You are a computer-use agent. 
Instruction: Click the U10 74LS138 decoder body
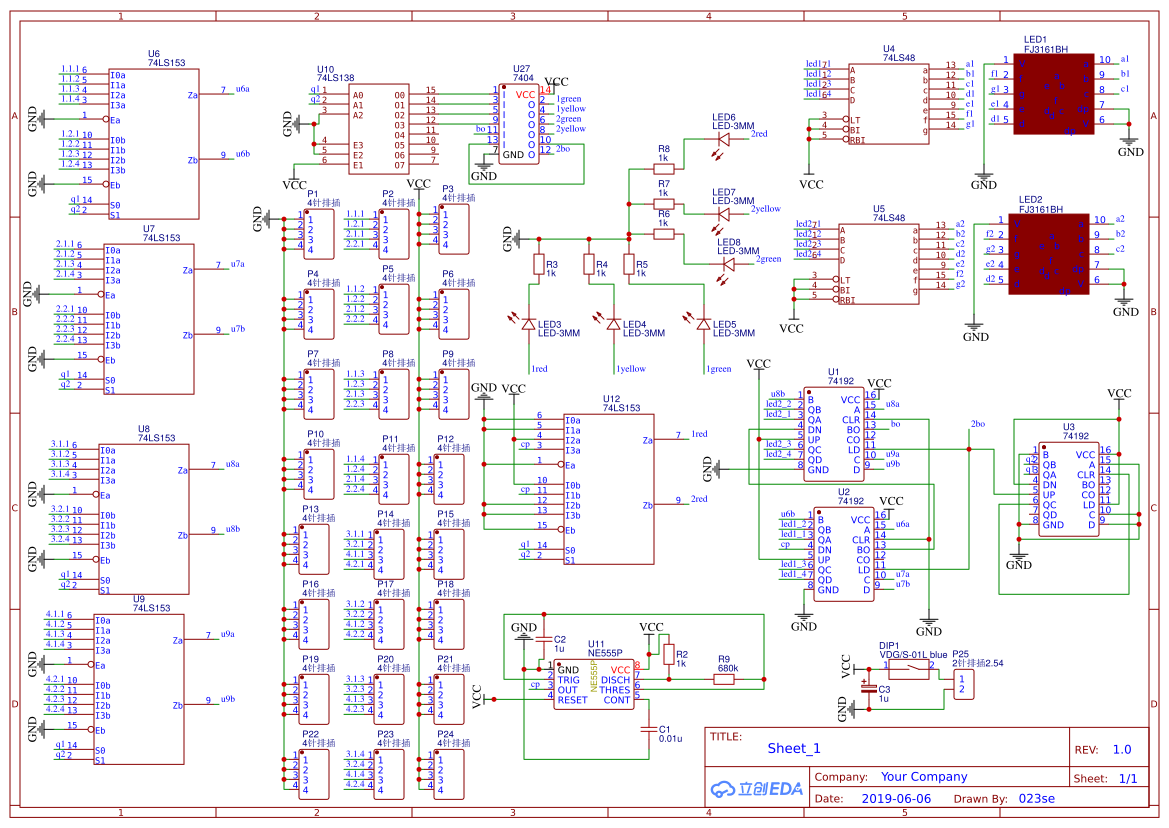[379, 129]
